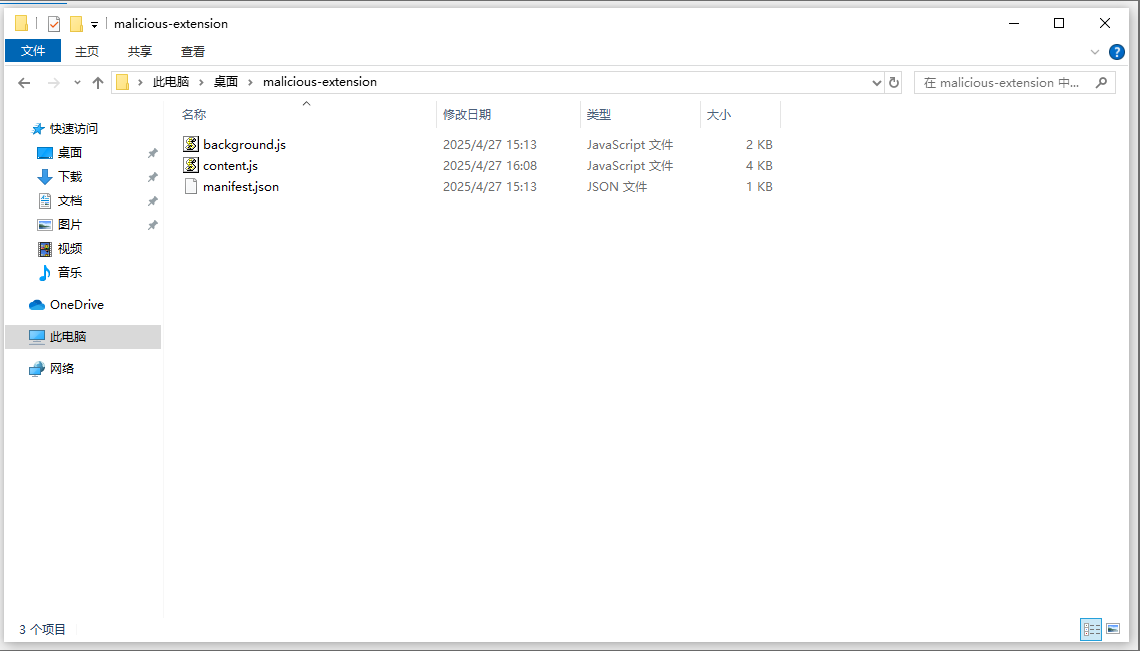The height and width of the screenshot is (651, 1140).
Task: Click malicious-extension in the address breadcrumb
Action: pos(320,82)
